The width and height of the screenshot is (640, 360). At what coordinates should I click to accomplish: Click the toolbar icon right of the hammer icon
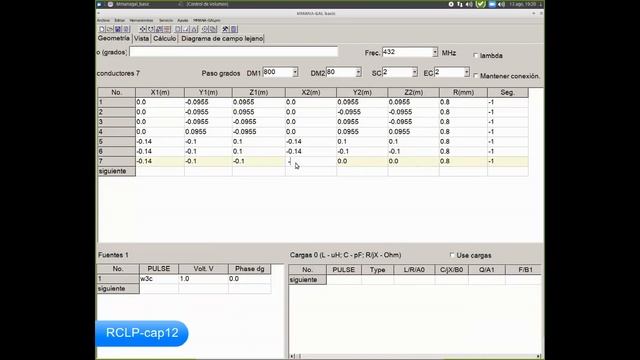point(234,29)
